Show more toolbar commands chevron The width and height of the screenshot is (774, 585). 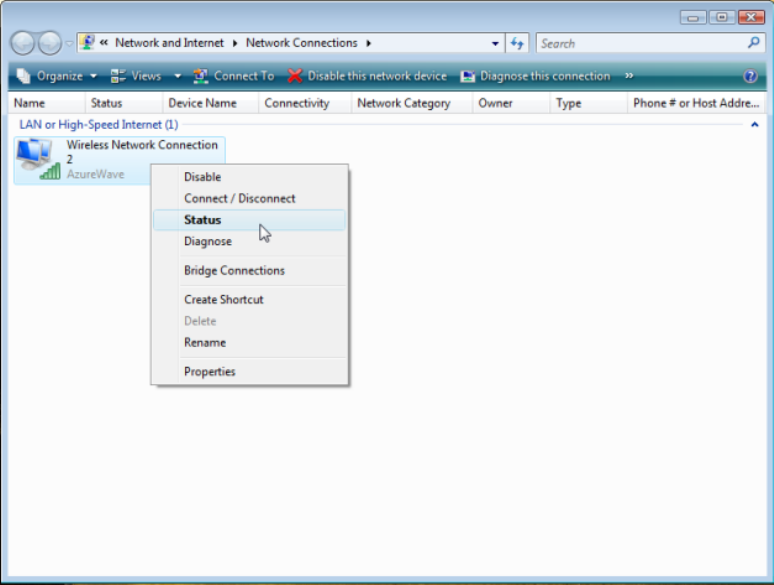pos(629,76)
